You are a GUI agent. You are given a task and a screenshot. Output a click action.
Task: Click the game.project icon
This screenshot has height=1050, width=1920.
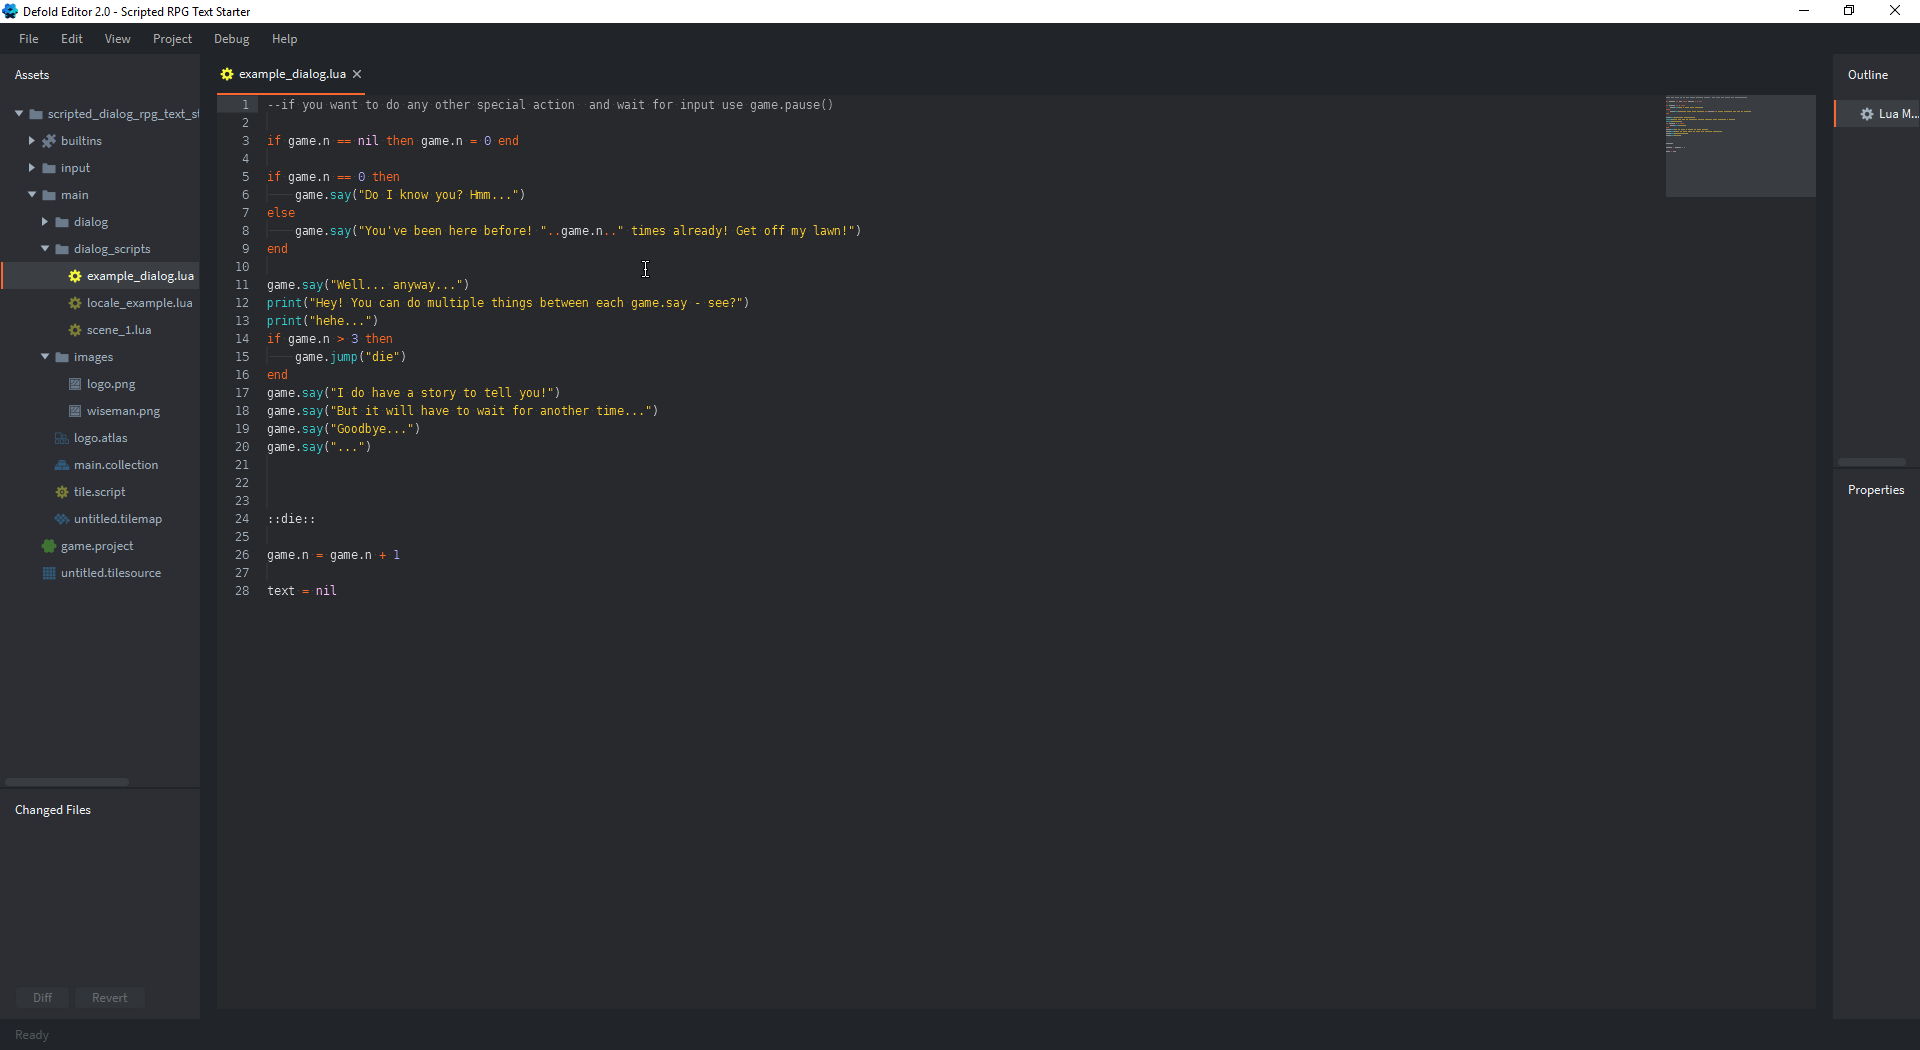47,546
